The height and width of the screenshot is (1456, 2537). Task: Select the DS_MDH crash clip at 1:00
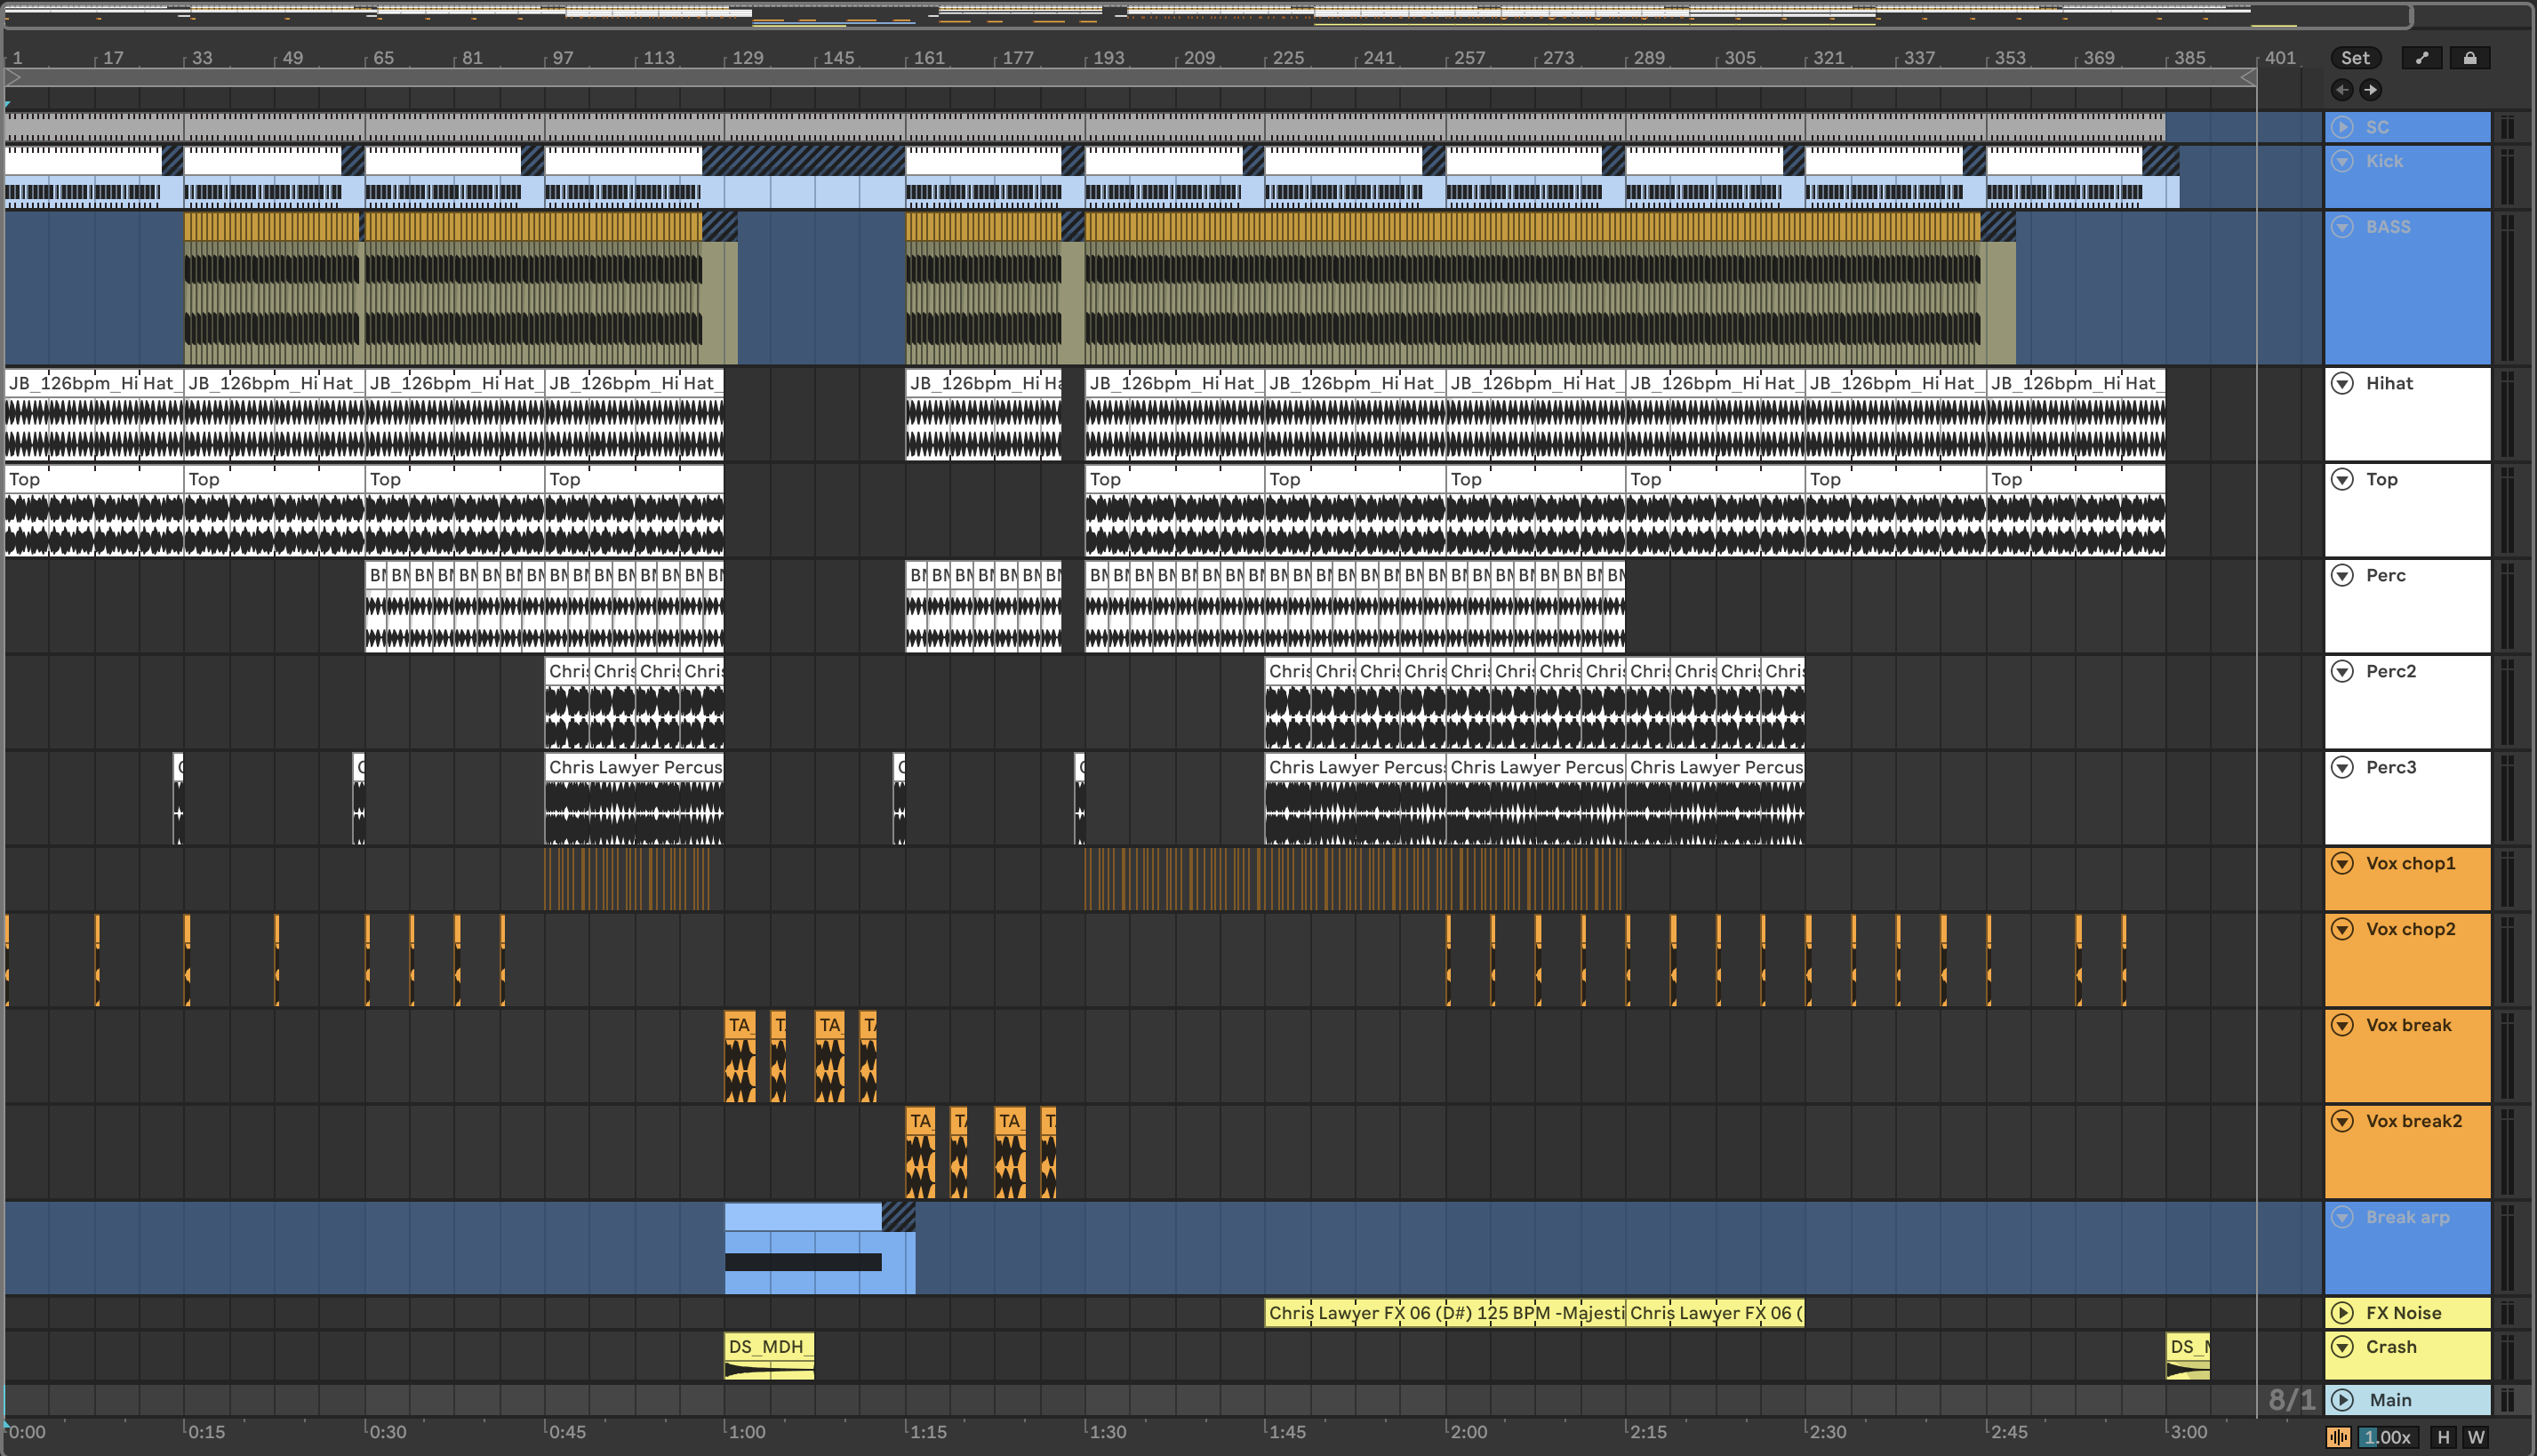769,1357
